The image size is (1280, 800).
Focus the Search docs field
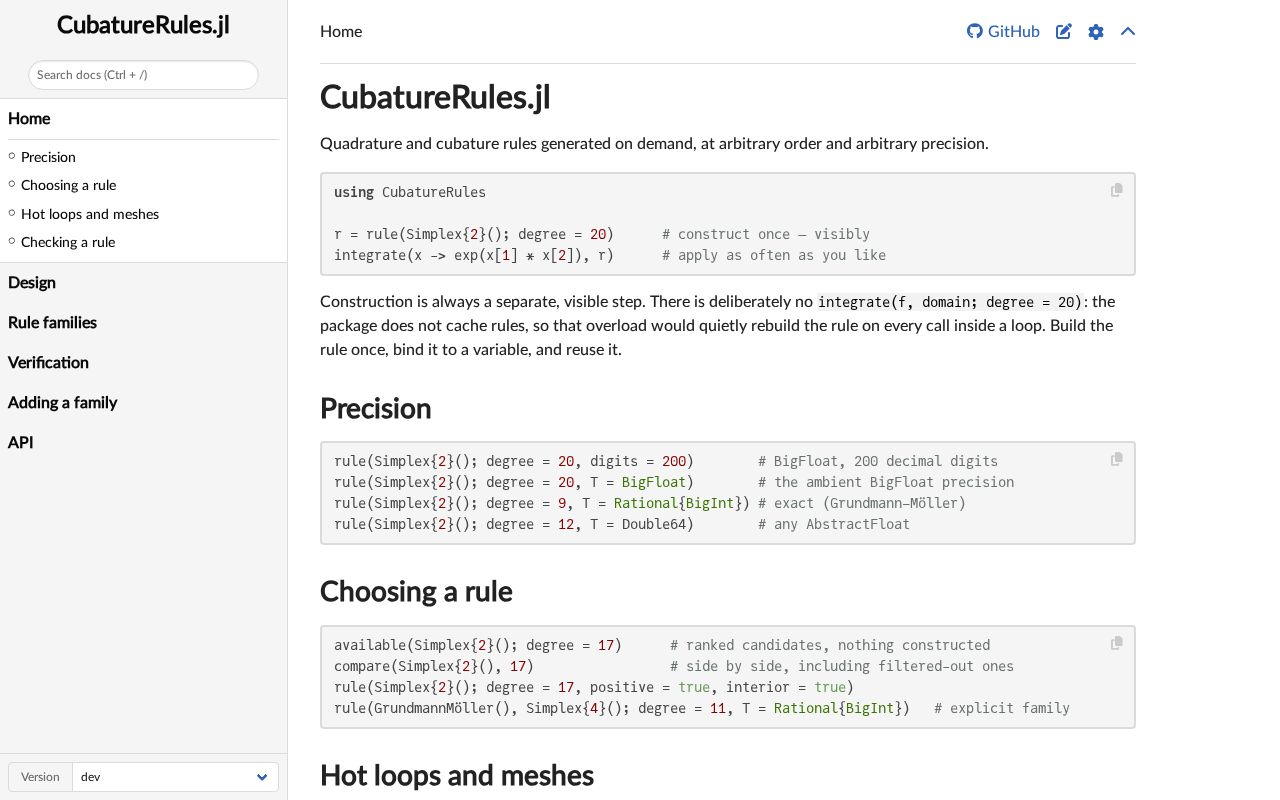[143, 75]
